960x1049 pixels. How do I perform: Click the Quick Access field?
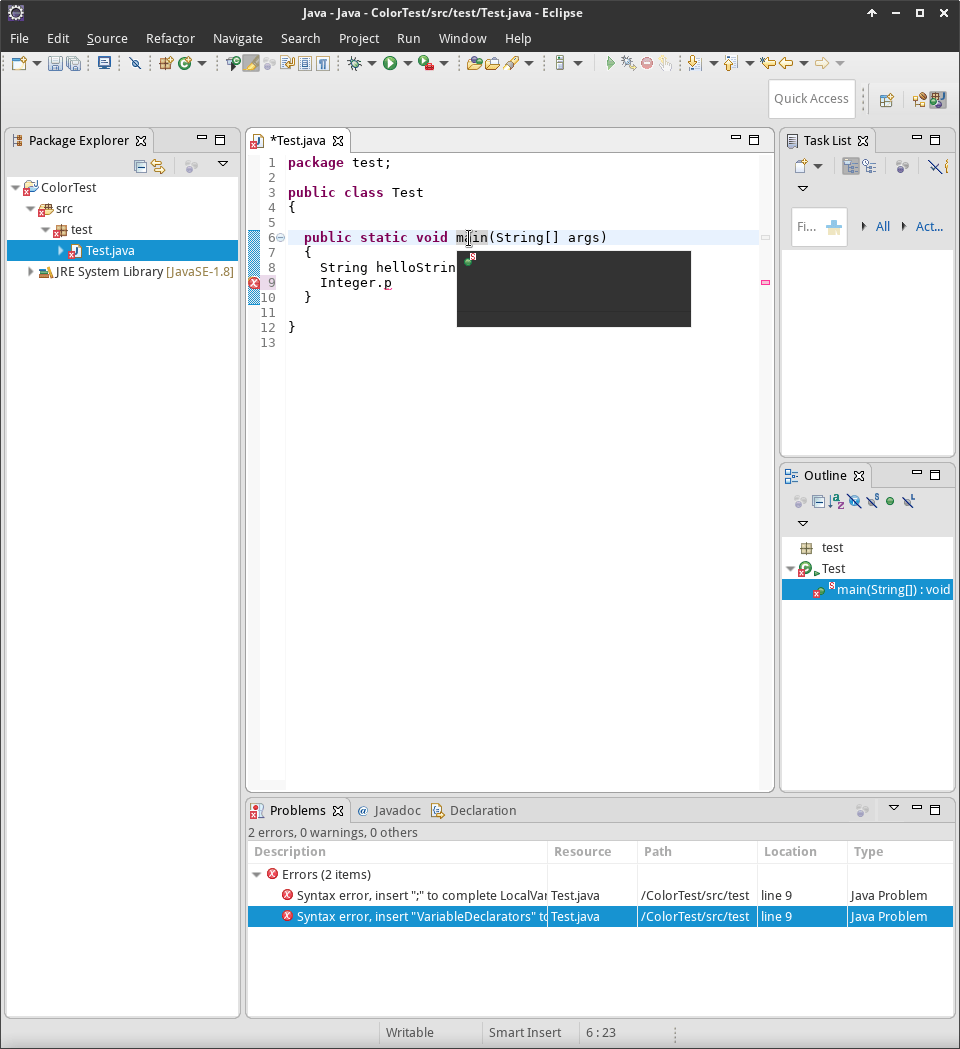[x=811, y=99]
